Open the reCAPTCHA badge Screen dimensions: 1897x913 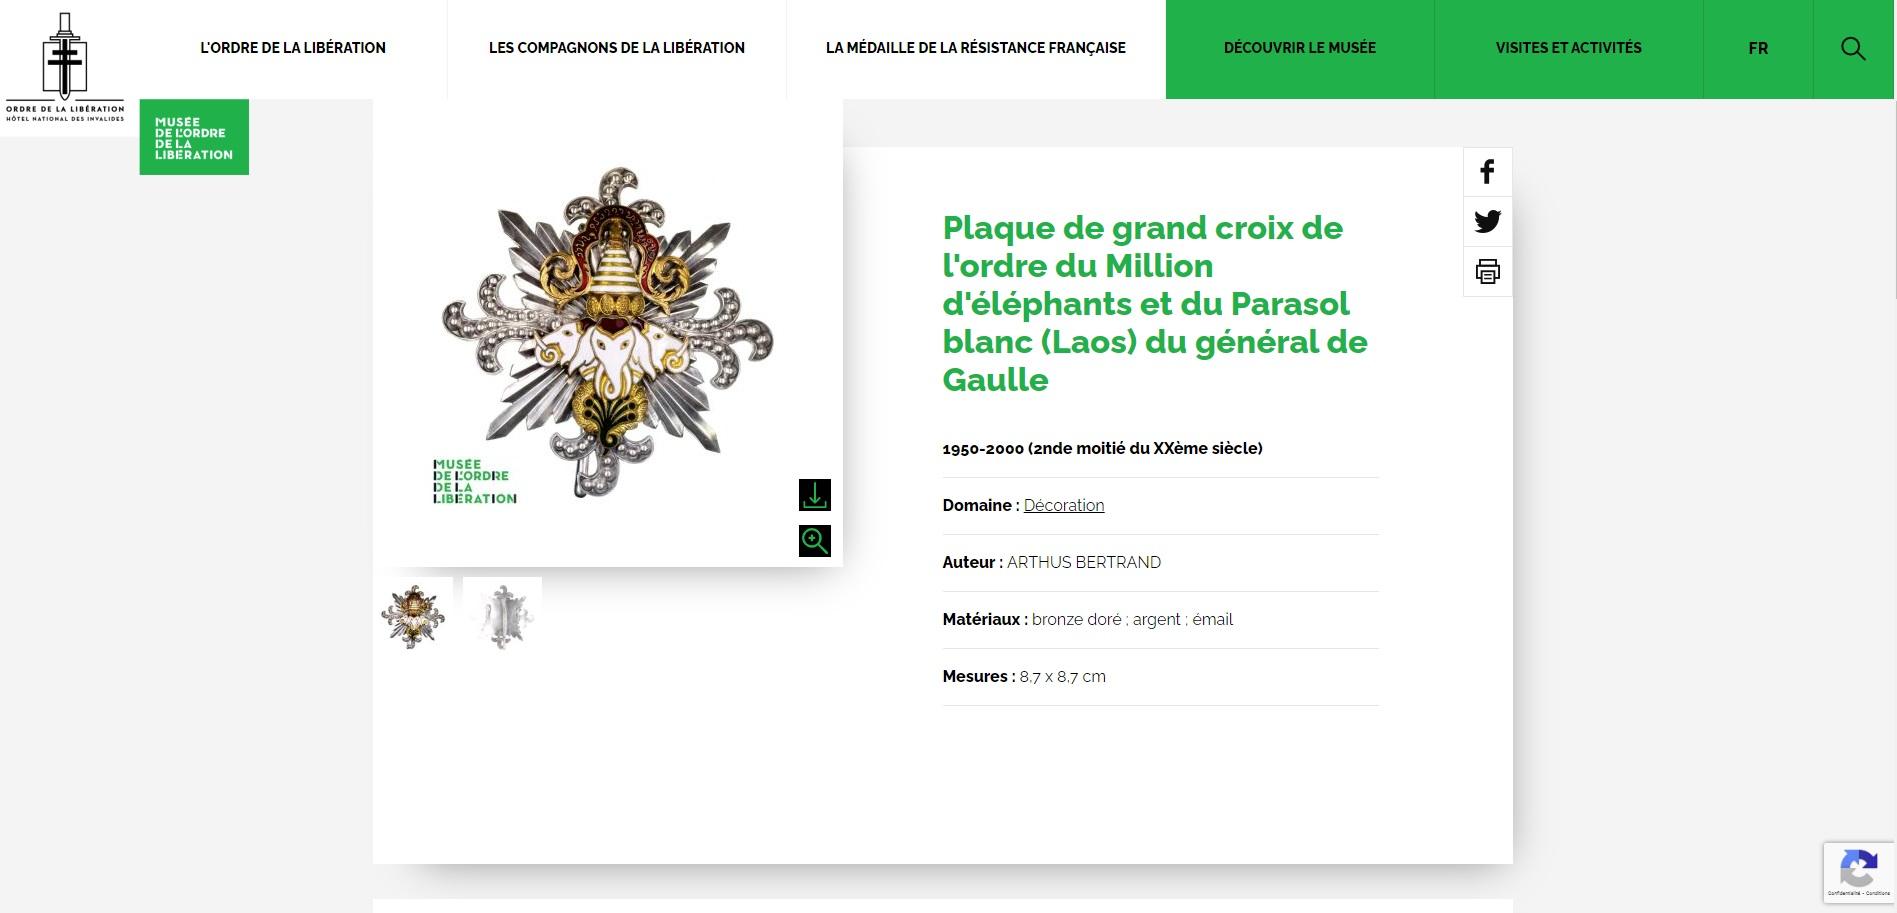coord(1859,873)
